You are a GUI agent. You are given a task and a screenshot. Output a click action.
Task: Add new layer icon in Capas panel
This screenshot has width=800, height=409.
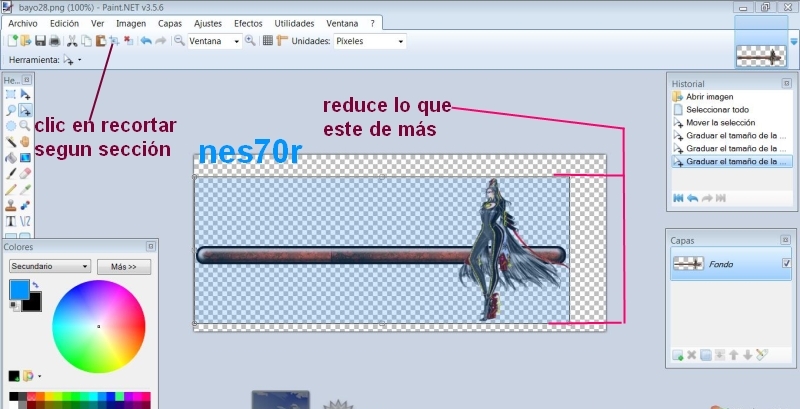(x=678, y=355)
